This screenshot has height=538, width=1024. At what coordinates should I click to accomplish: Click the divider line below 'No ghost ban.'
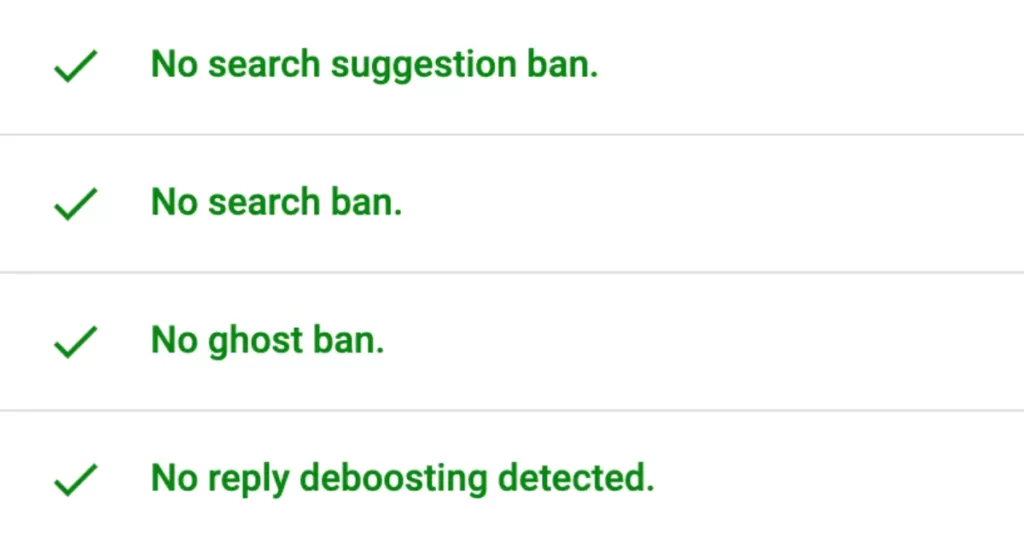(512, 410)
